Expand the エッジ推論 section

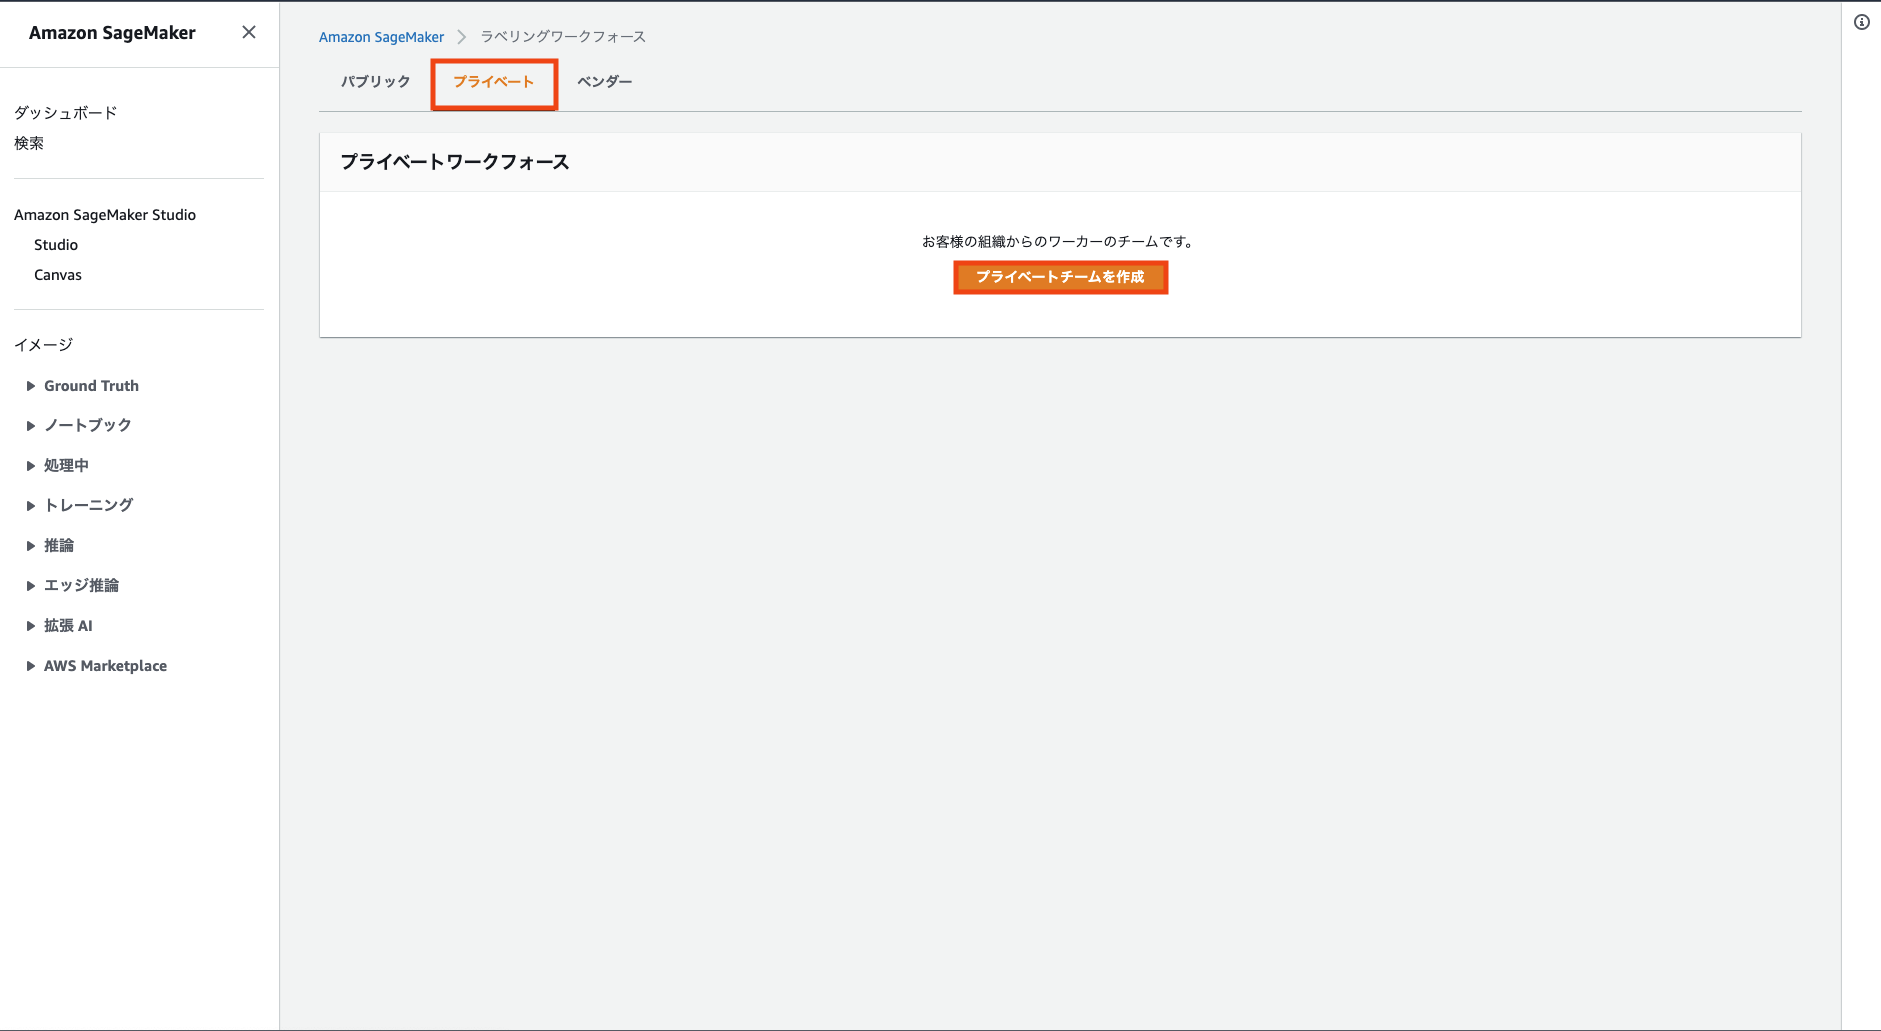tap(31, 586)
